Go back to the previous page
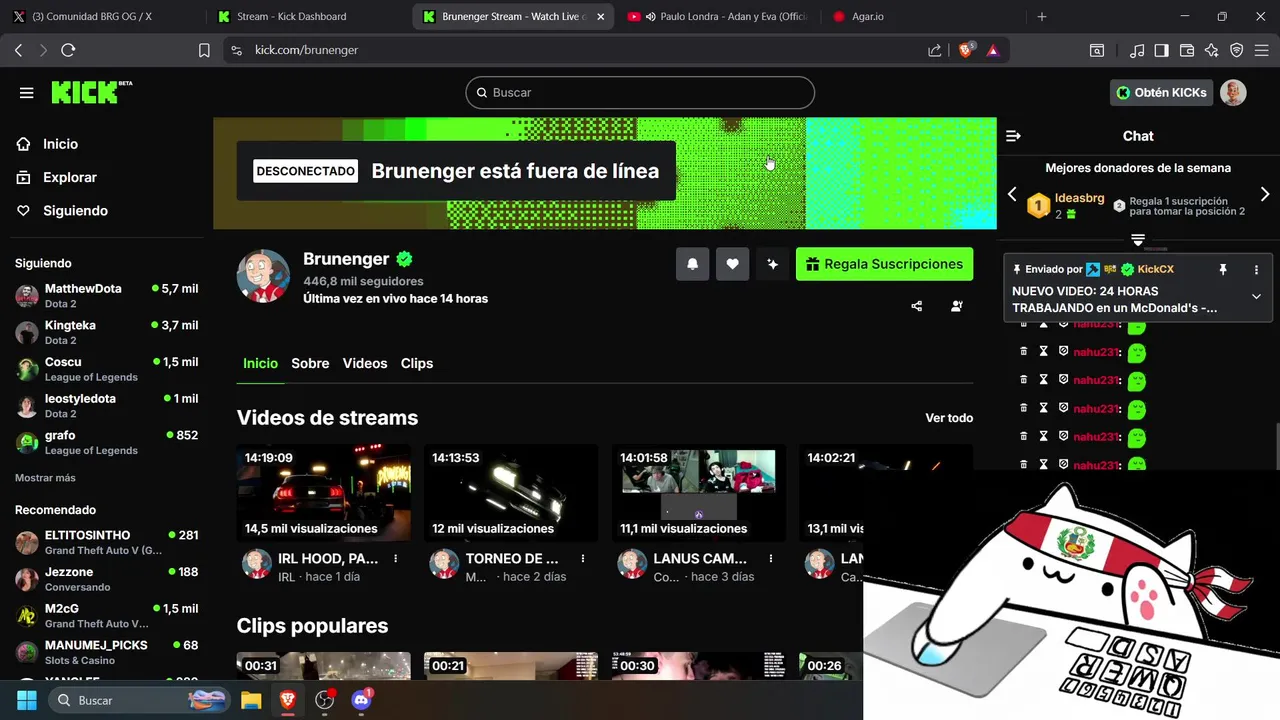Image resolution: width=1280 pixels, height=720 pixels. point(18,50)
